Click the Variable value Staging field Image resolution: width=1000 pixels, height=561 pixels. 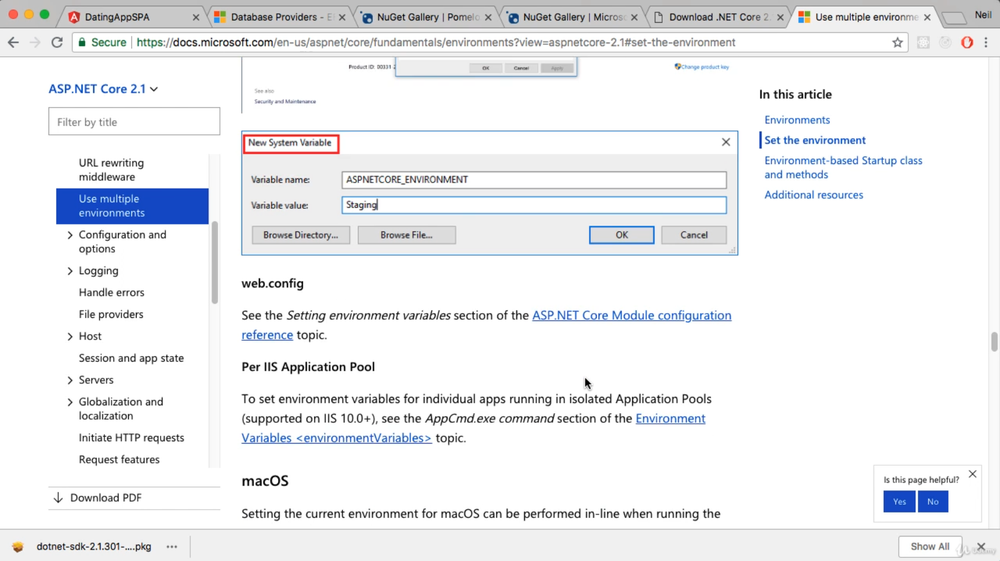534,205
